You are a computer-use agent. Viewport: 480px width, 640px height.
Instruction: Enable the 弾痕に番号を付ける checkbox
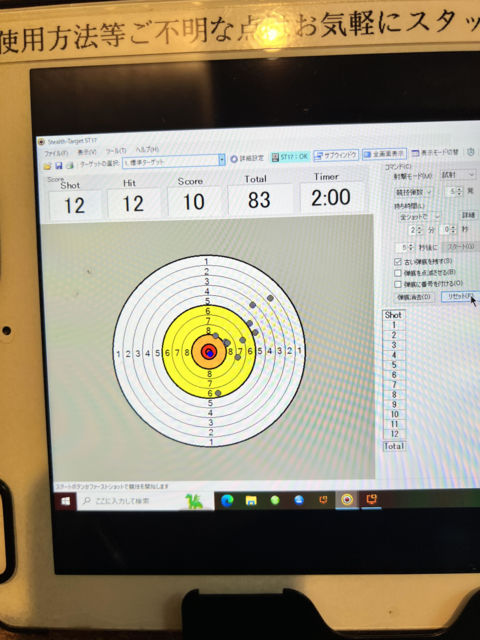click(398, 284)
